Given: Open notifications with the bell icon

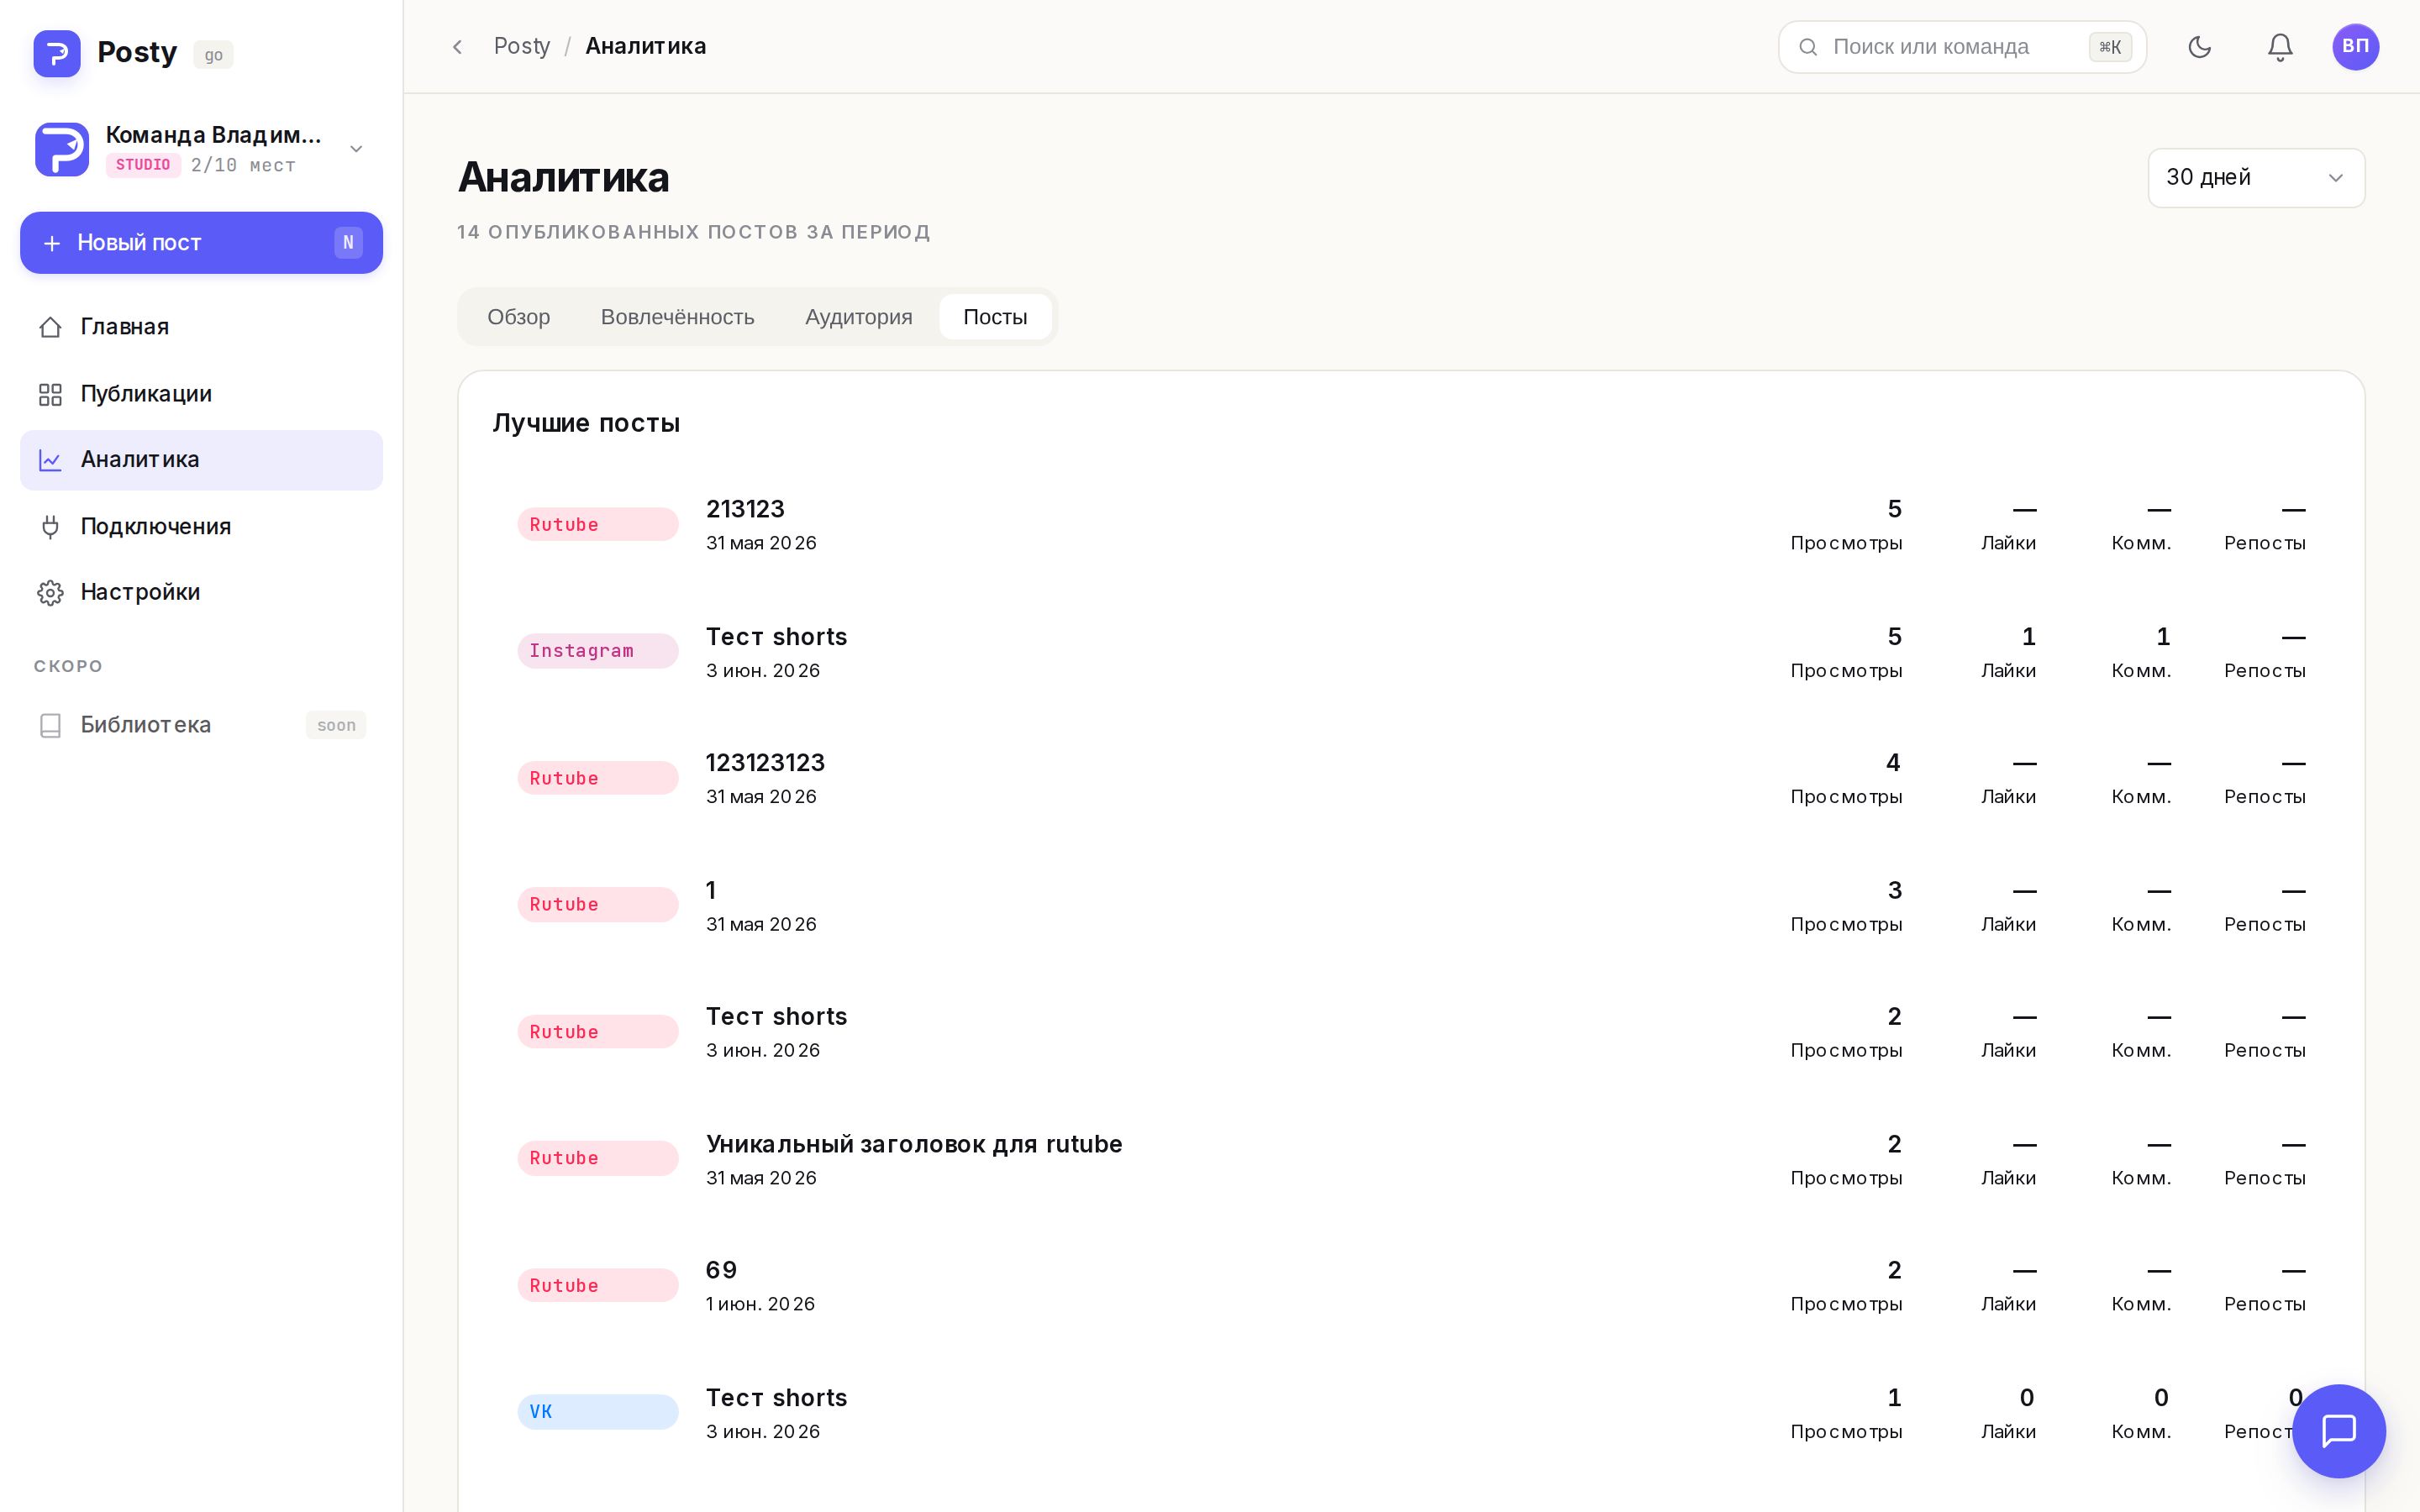Looking at the screenshot, I should 2280,47.
